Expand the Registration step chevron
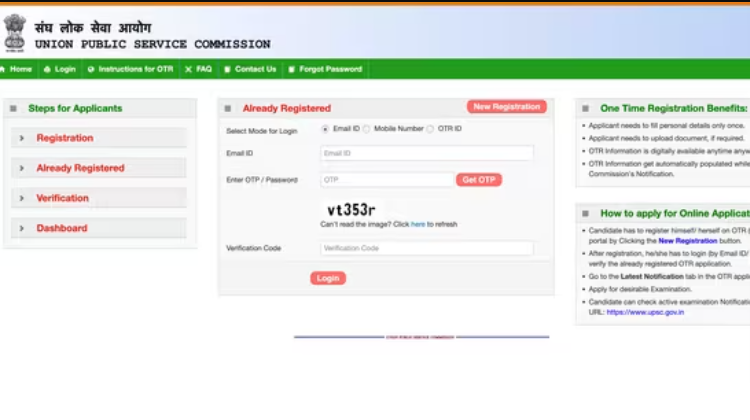This screenshot has width=750, height=420. point(22,138)
